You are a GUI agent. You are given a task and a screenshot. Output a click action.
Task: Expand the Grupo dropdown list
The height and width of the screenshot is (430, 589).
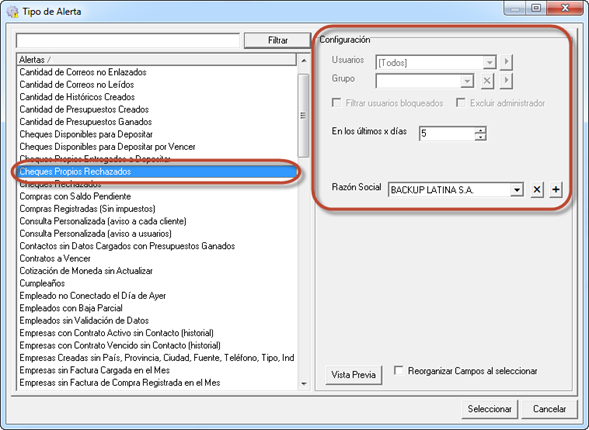coord(467,81)
